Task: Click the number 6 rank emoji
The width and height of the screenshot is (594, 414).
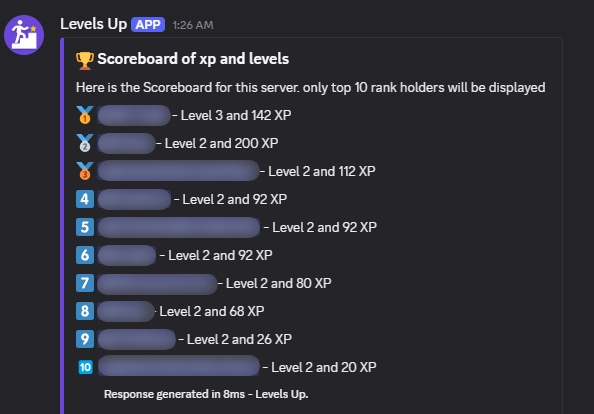Action: coord(85,255)
